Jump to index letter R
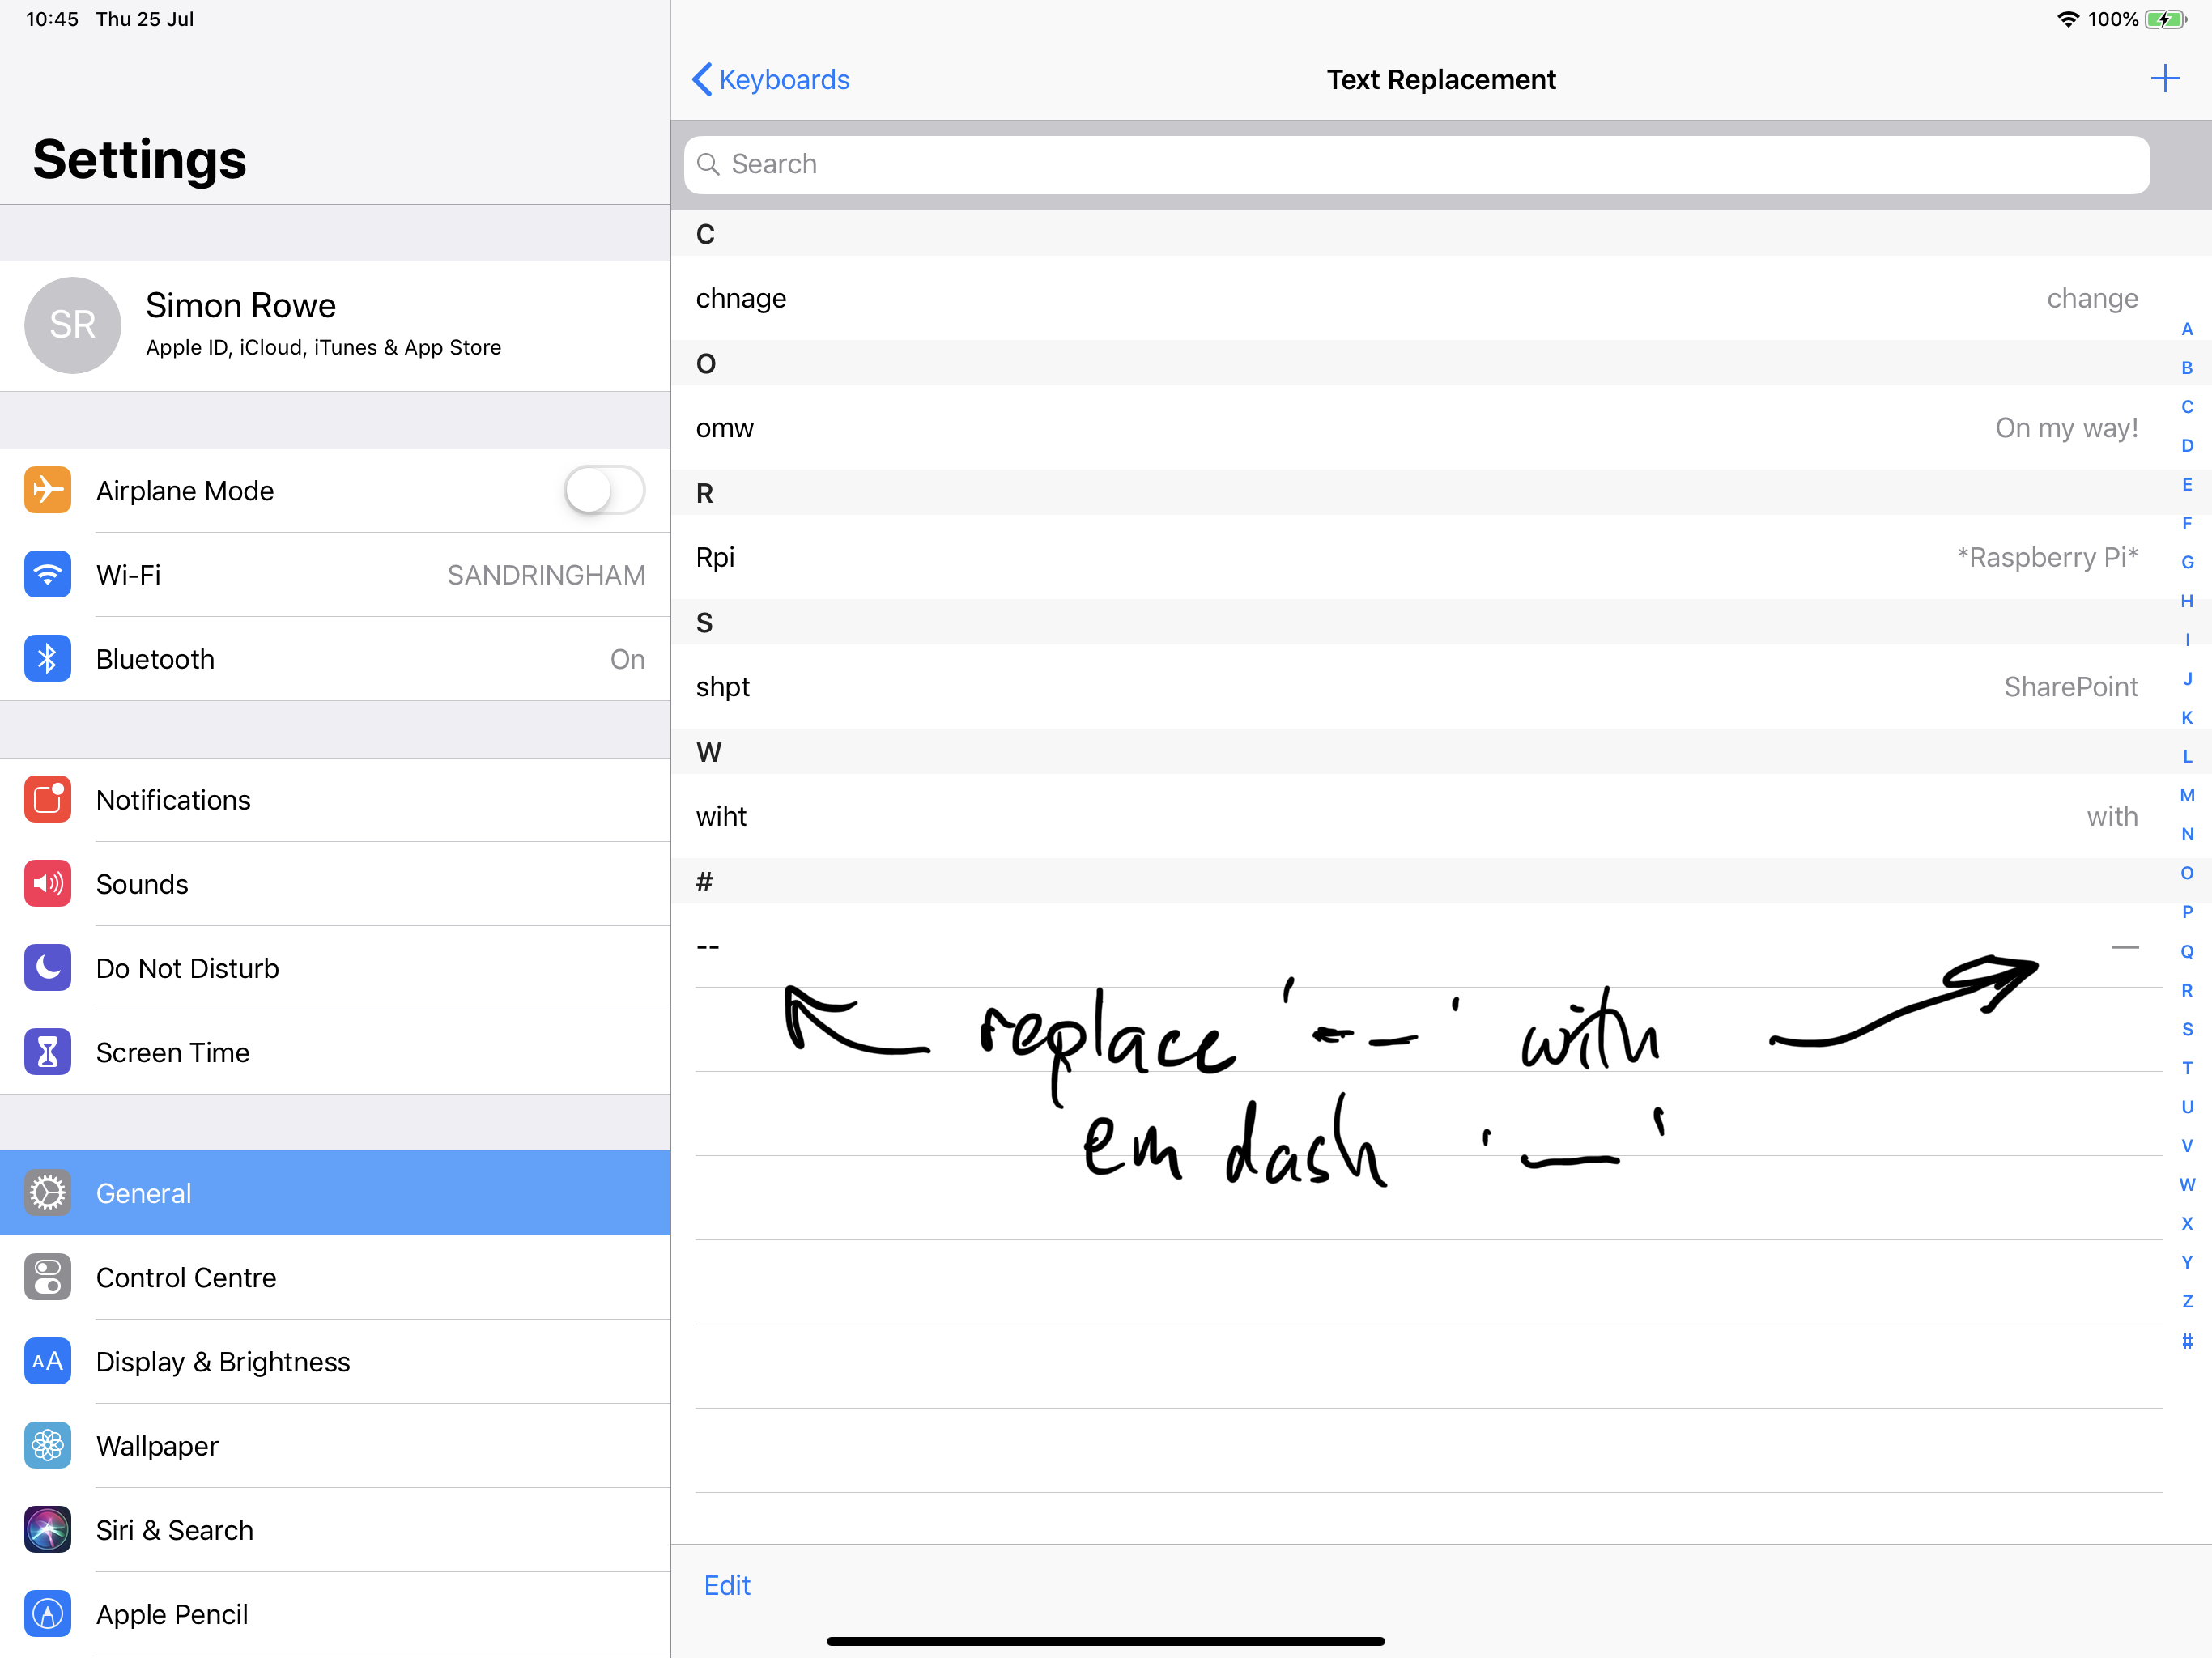The width and height of the screenshot is (2212, 1658). pyautogui.click(x=2187, y=990)
